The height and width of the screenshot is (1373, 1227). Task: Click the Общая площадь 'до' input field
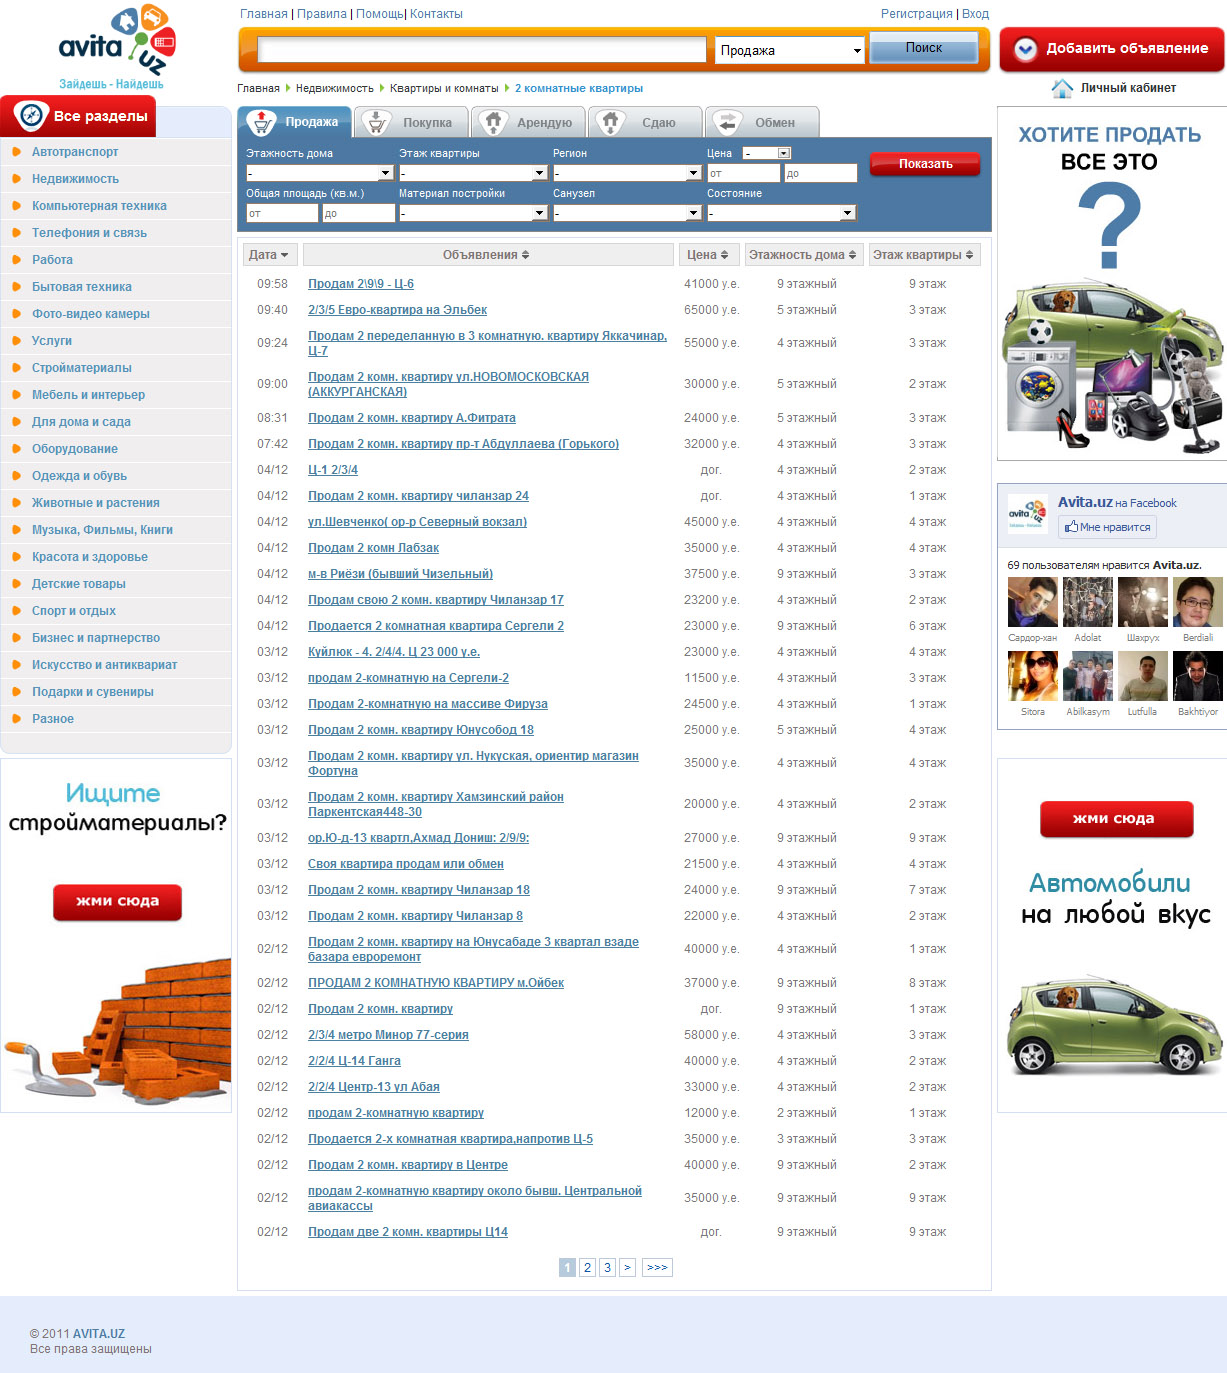[359, 214]
